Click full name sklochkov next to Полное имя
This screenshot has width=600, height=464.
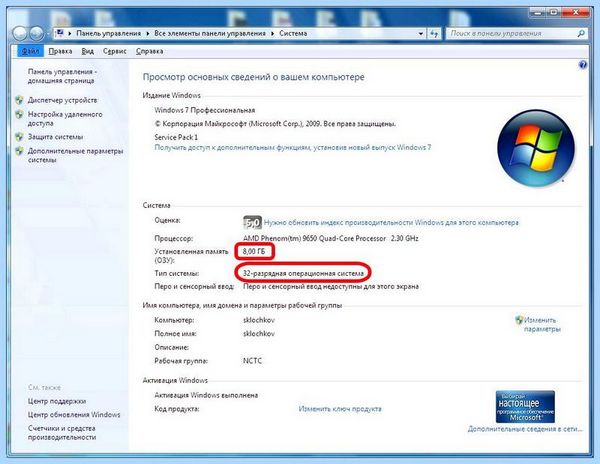[259, 334]
